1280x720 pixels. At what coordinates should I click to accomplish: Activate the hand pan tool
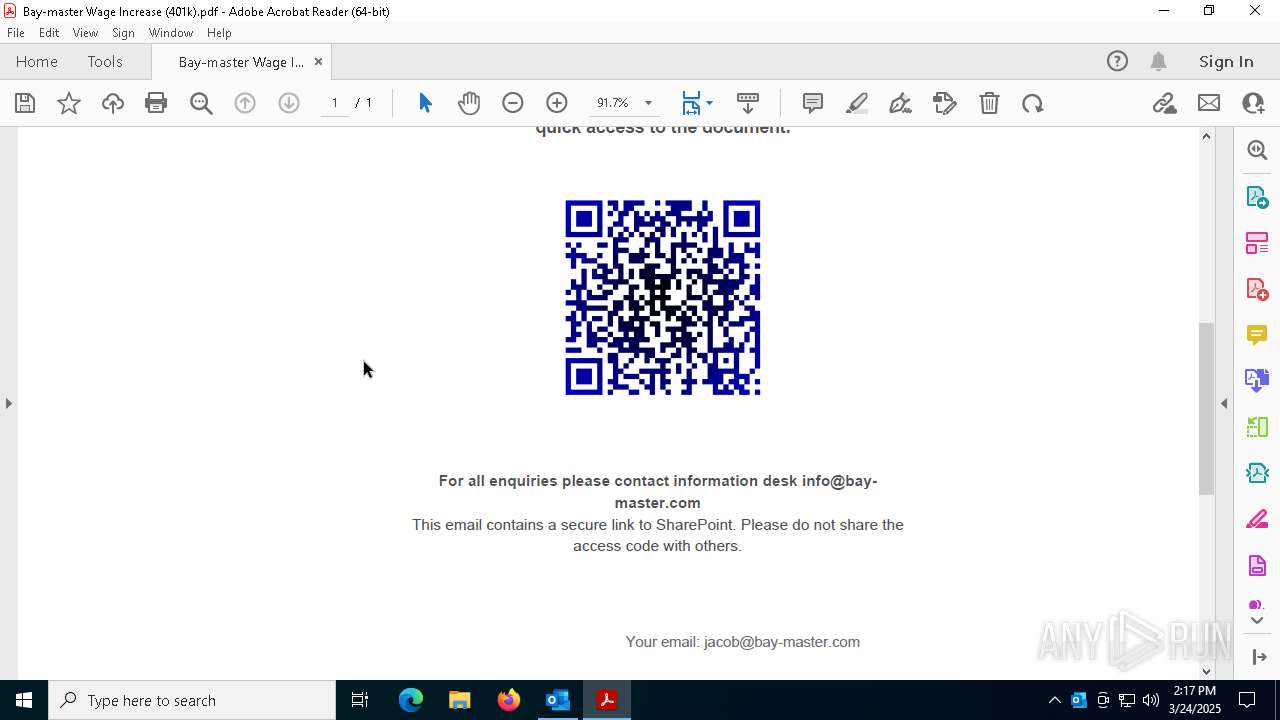(x=469, y=103)
